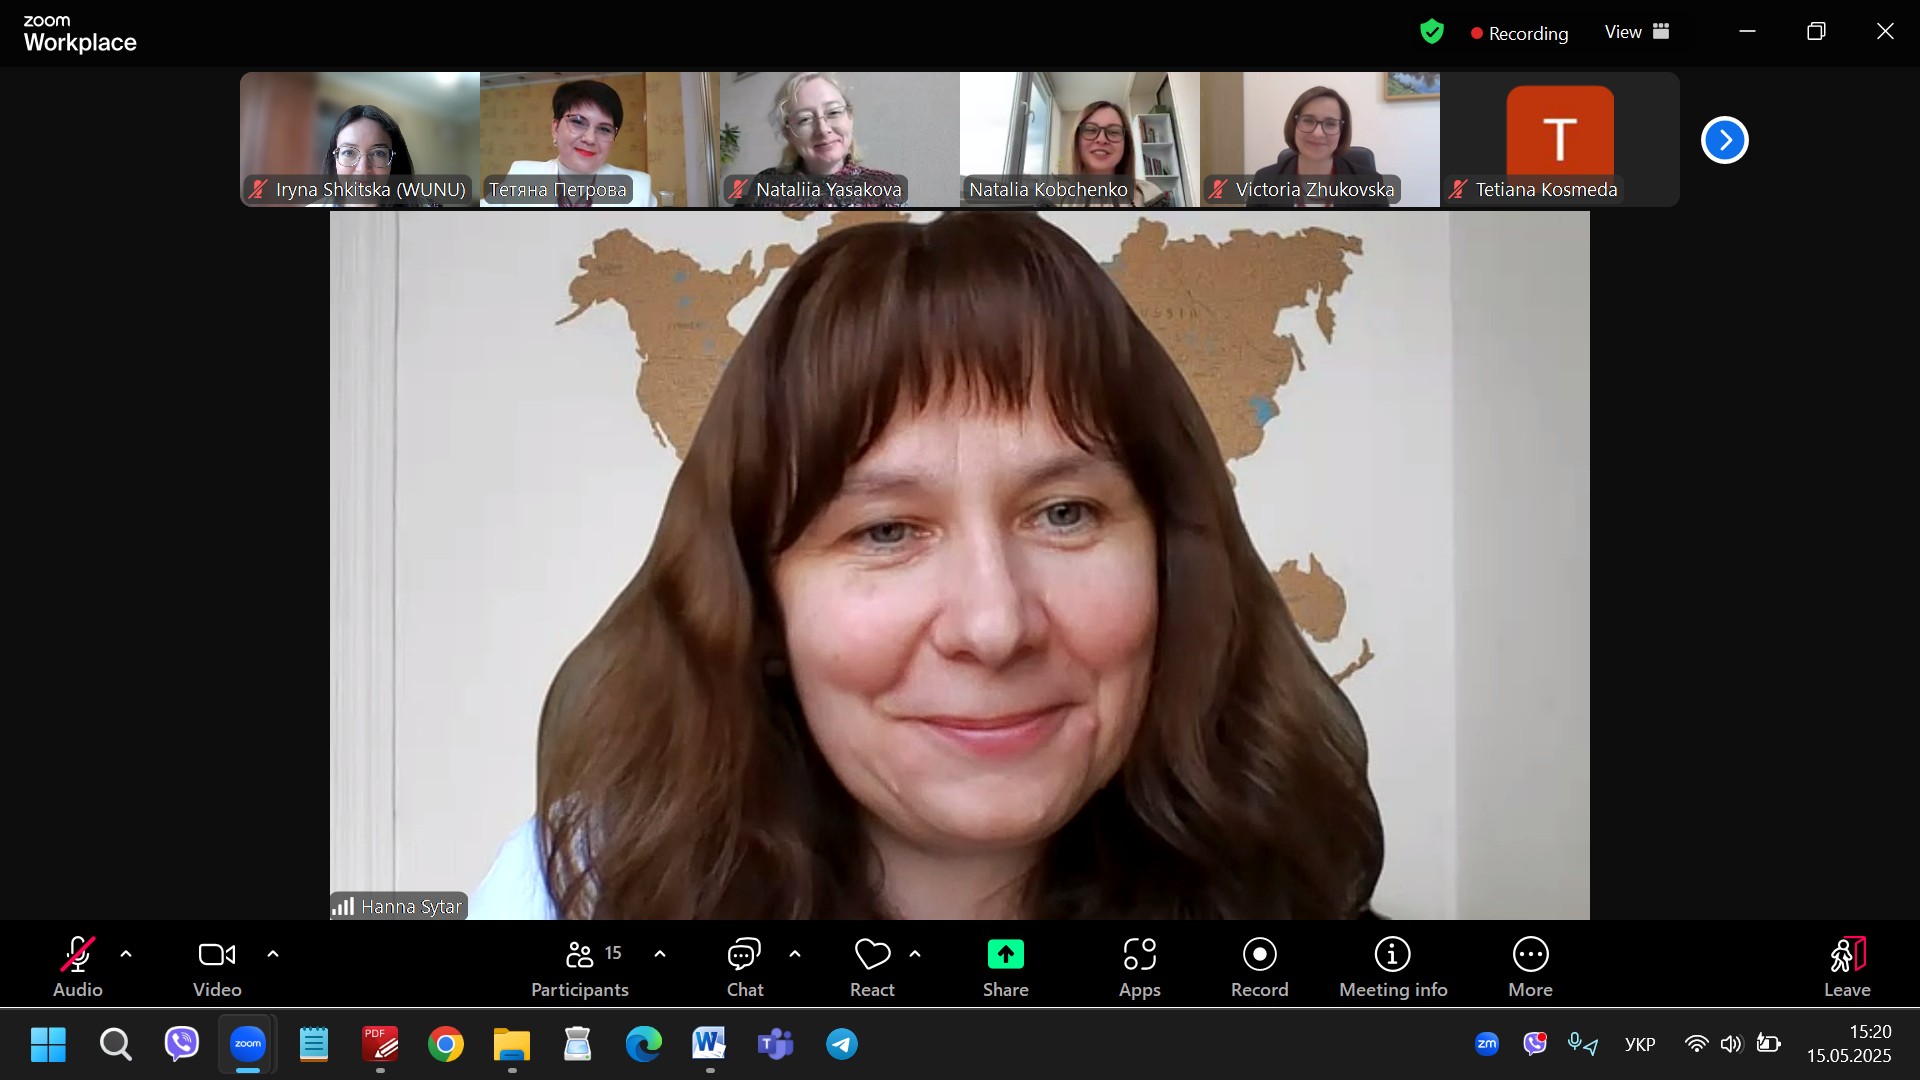
Task: Open Microsoft Word from taskbar
Action: click(x=710, y=1045)
